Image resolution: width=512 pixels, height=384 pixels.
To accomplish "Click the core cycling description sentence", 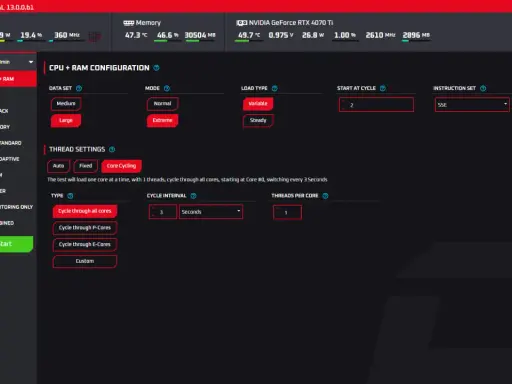I will [187, 180].
